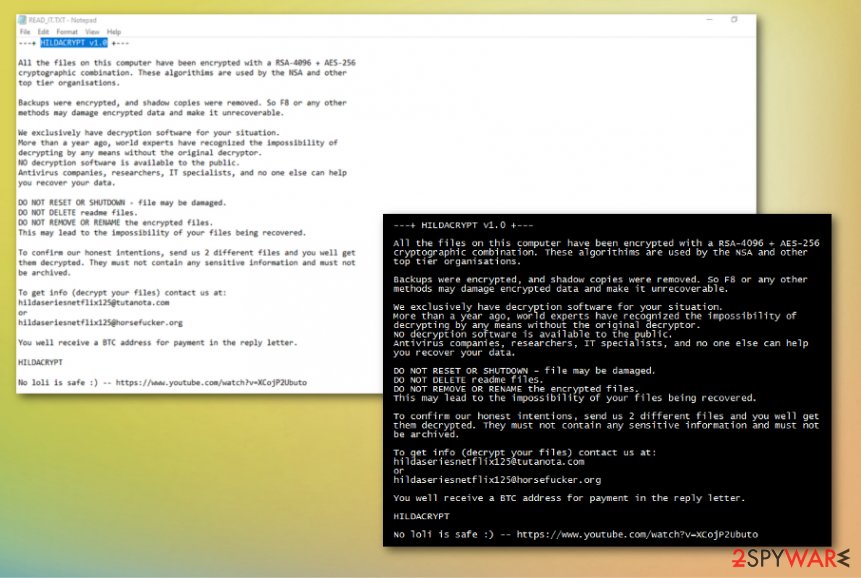Open the Help menu in Notepad
Viewport: 861px width, 578px height.
114,32
